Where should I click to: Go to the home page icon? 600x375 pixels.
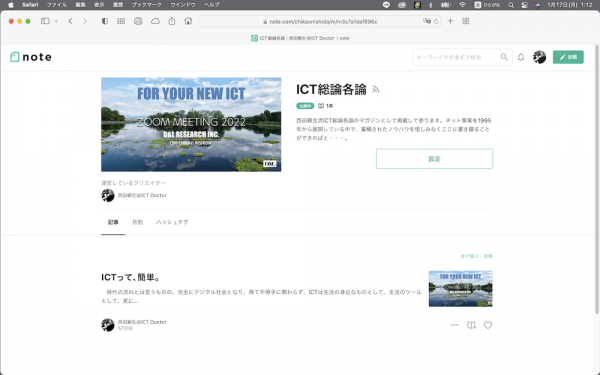(x=188, y=21)
